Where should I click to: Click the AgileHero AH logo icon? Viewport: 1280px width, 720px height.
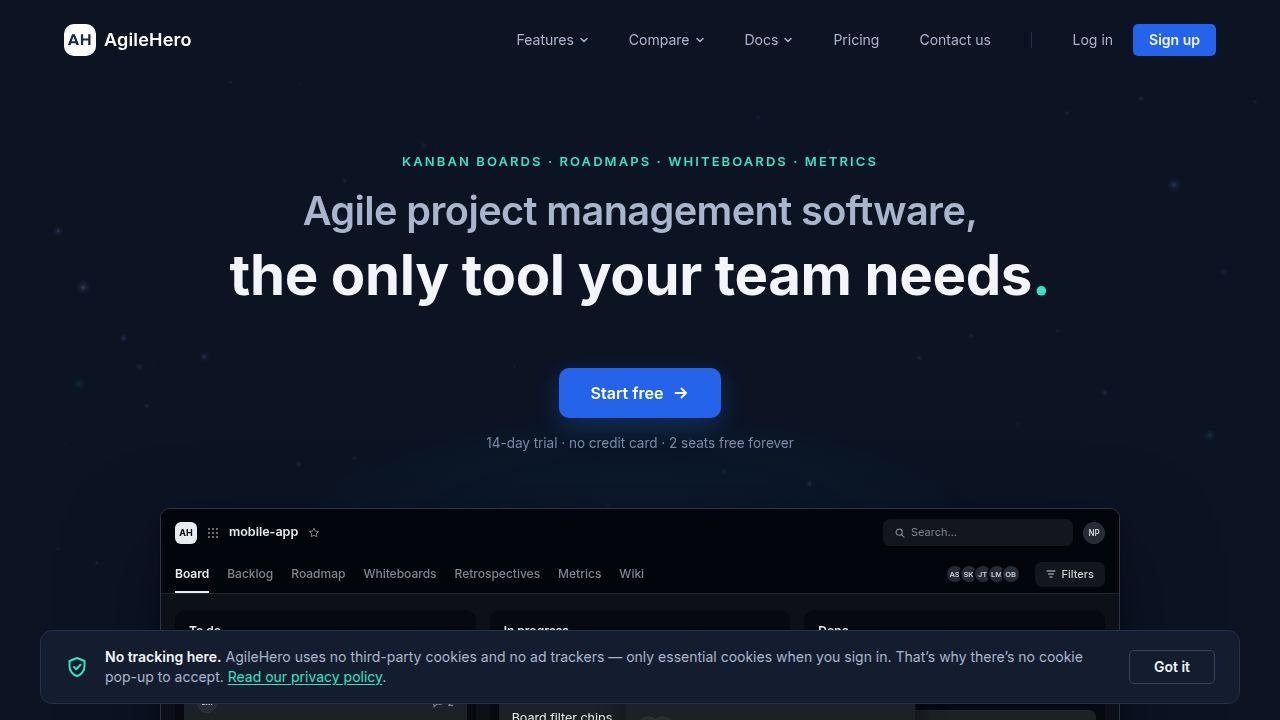coord(80,40)
